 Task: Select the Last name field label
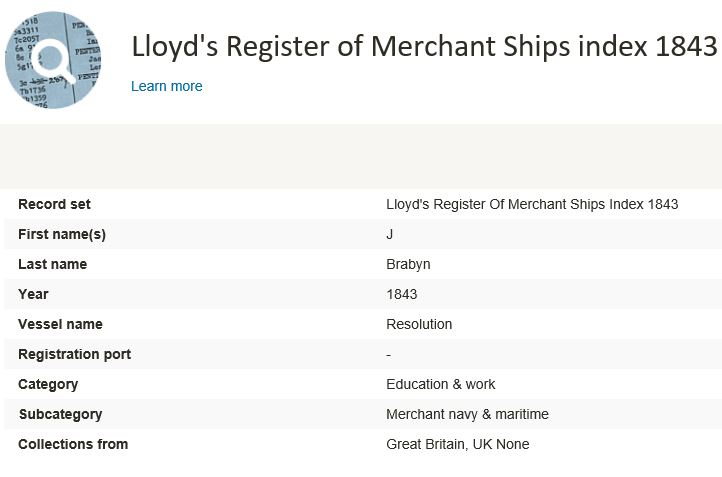tap(52, 264)
